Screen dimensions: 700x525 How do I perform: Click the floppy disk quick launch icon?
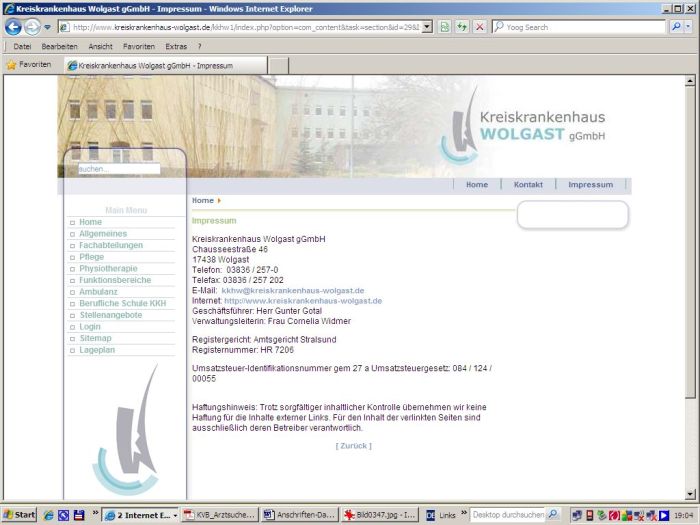(x=79, y=515)
